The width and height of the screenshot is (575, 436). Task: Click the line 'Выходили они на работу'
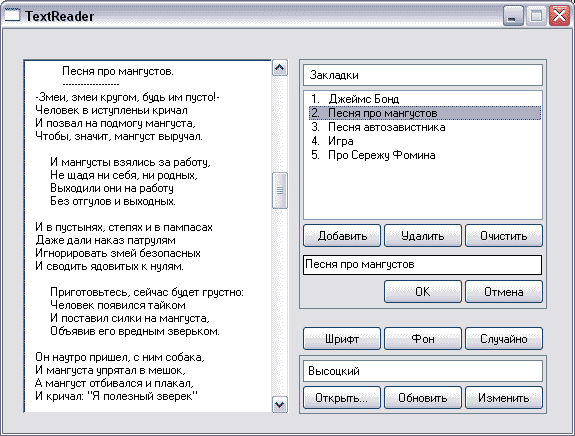point(112,188)
